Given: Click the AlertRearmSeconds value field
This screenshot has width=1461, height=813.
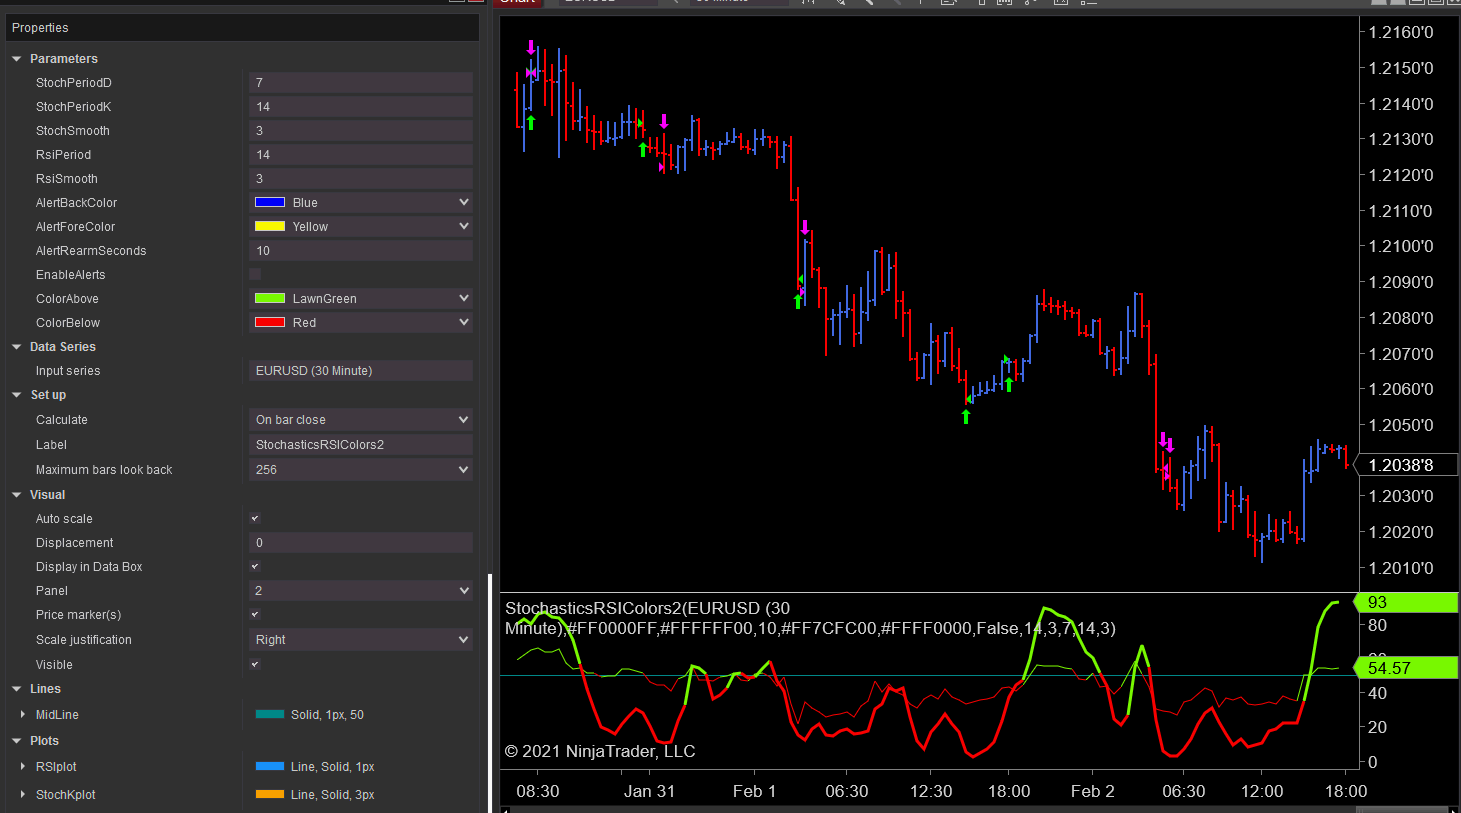Looking at the screenshot, I should tap(361, 250).
